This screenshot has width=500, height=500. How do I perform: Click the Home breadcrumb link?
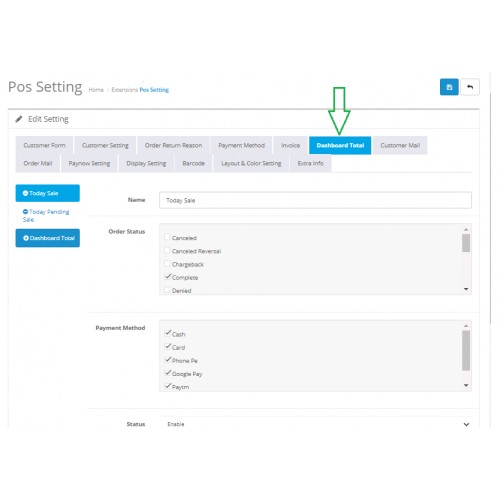pyautogui.click(x=96, y=90)
